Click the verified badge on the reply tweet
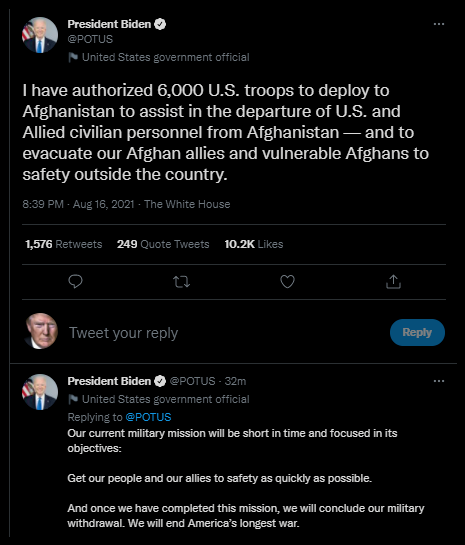465x545 pixels. click(160, 381)
